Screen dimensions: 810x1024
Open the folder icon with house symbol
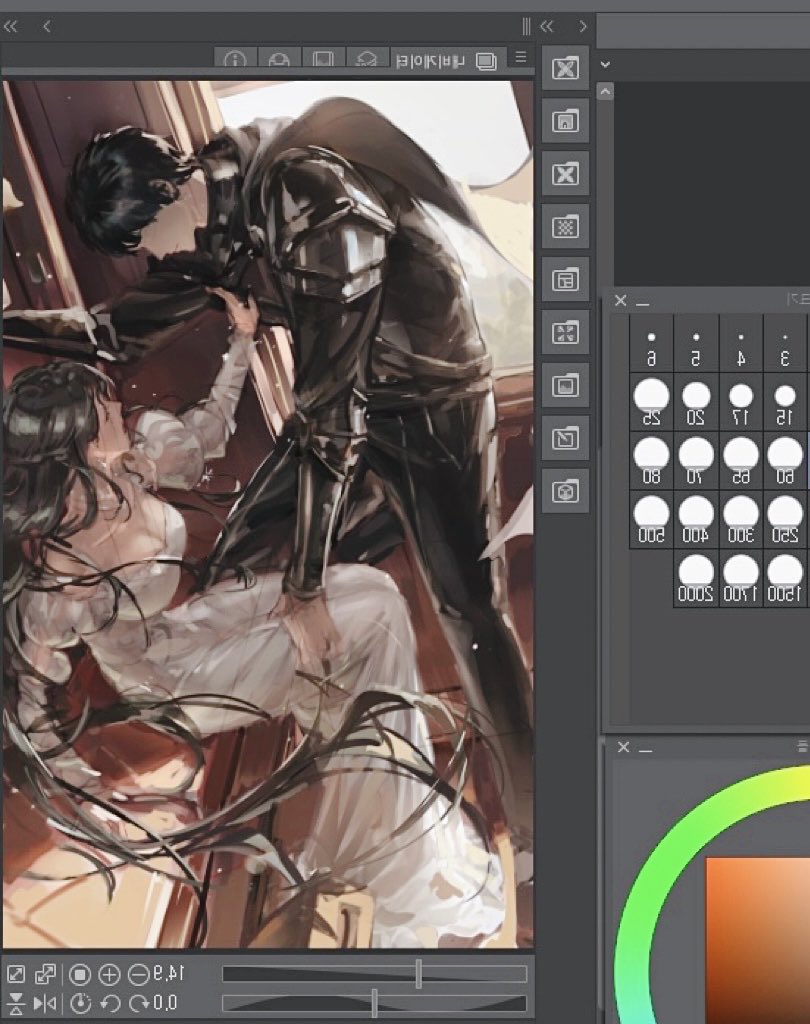565,121
